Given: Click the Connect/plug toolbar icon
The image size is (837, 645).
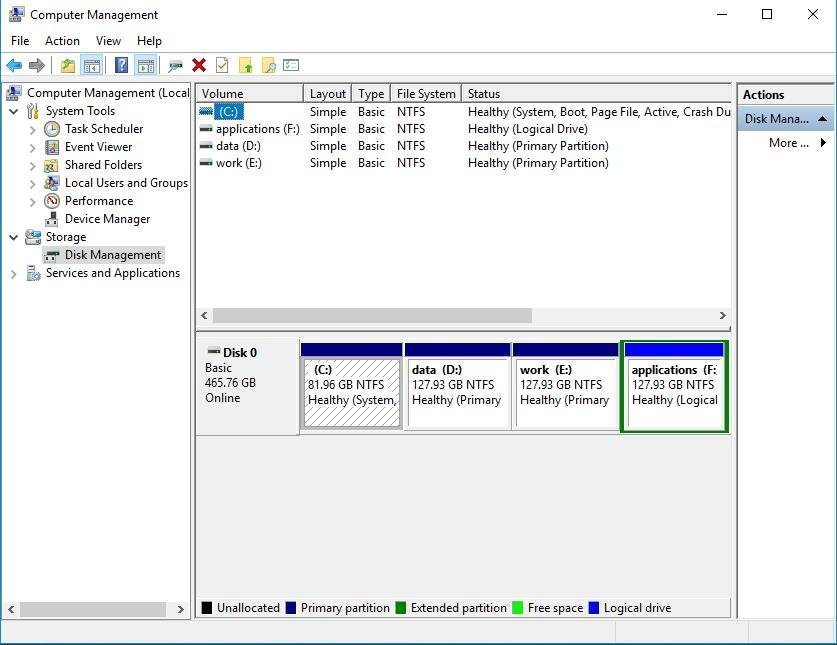Looking at the screenshot, I should (175, 66).
